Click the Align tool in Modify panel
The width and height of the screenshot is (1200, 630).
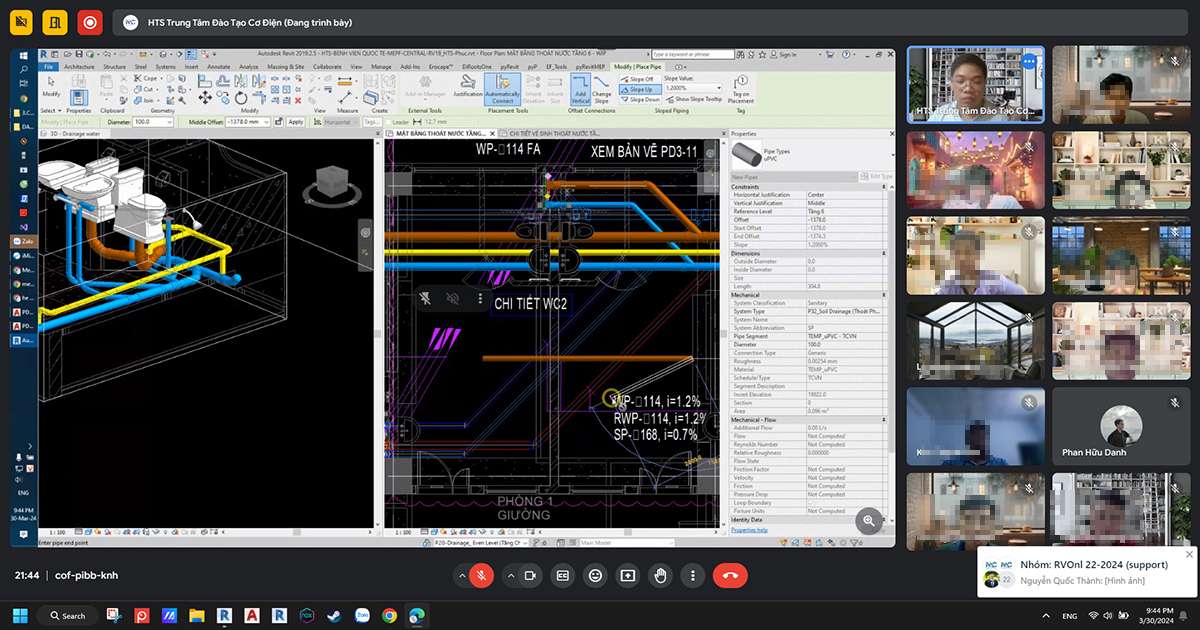click(x=205, y=83)
